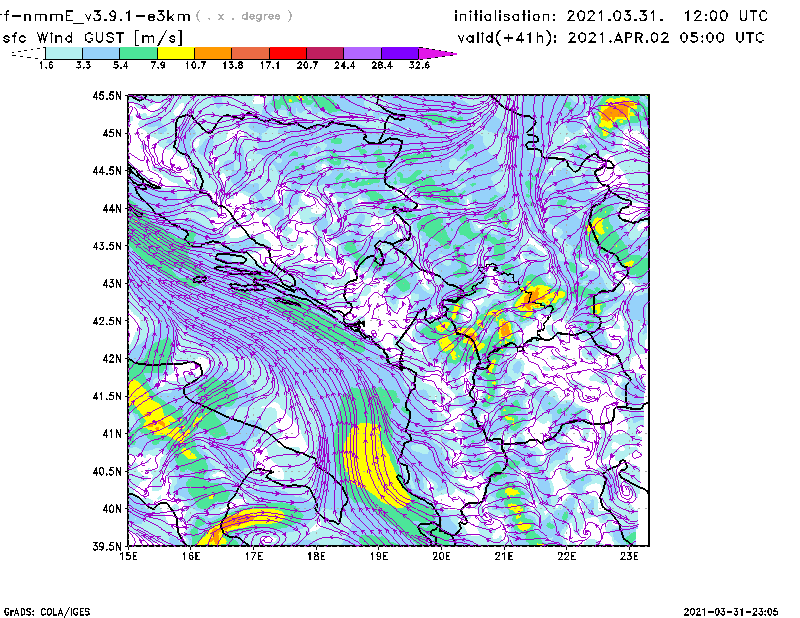Image resolution: width=800 pixels, height=618 pixels.
Task: Click the 44N latitude label
Action: point(112,208)
